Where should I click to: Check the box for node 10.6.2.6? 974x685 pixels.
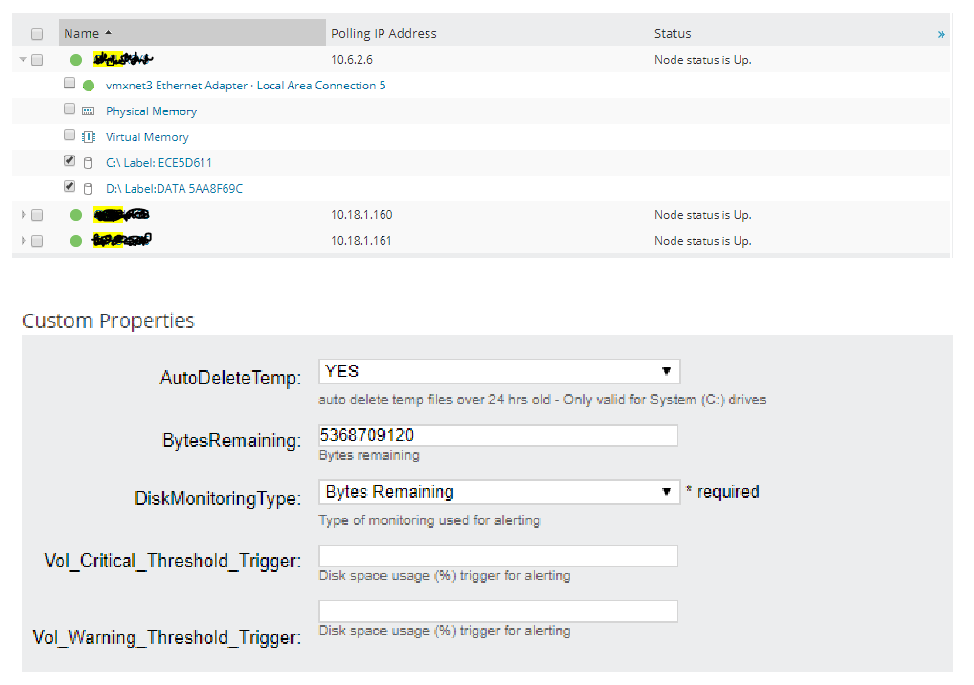[x=37, y=60]
